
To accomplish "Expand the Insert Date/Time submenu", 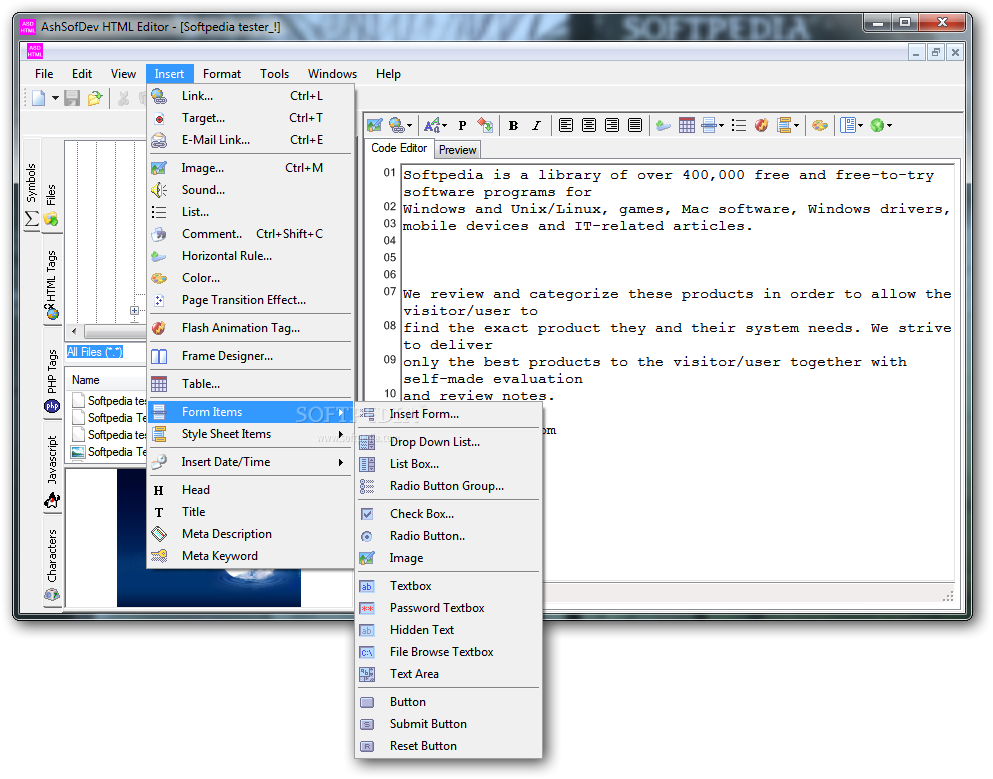I will click(x=250, y=462).
